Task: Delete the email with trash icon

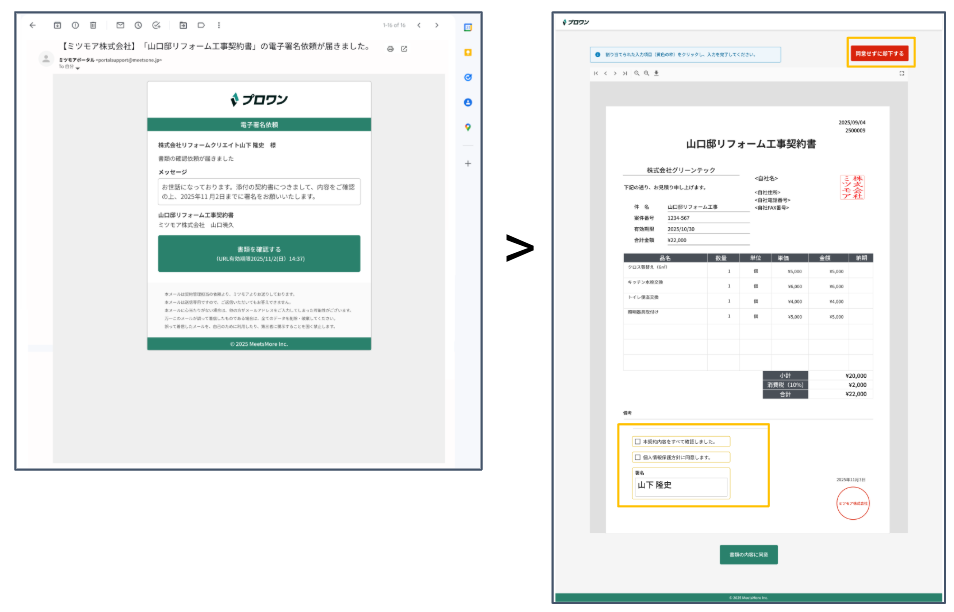Action: coord(93,26)
